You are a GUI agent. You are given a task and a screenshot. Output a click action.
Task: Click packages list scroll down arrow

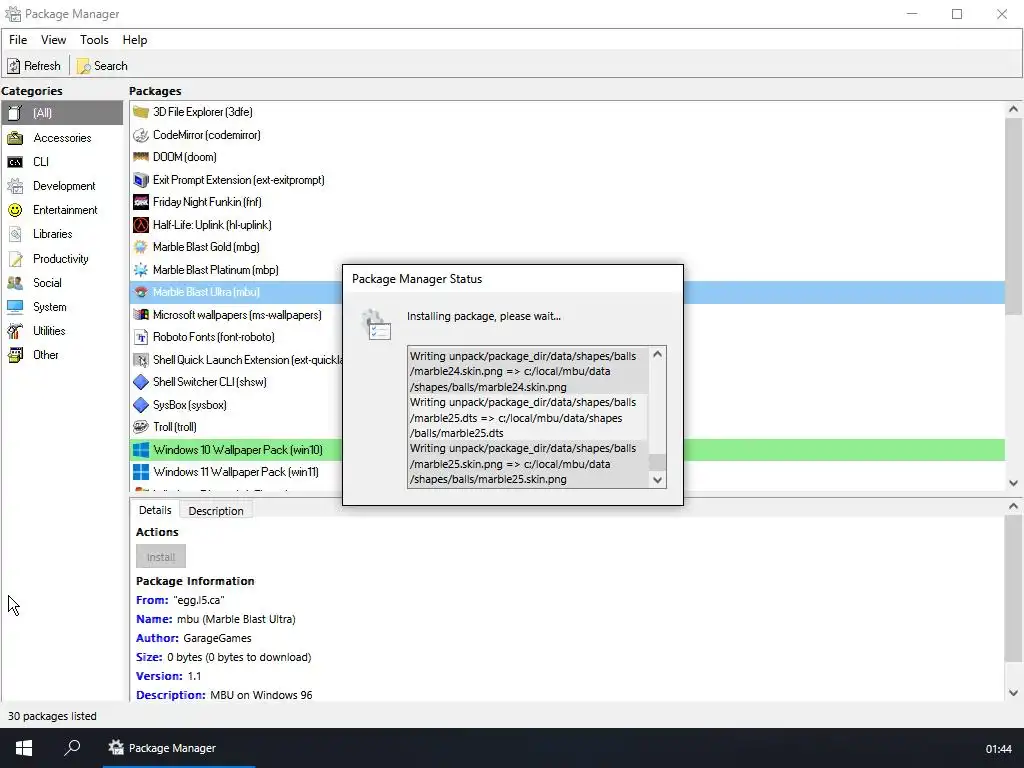(1014, 483)
